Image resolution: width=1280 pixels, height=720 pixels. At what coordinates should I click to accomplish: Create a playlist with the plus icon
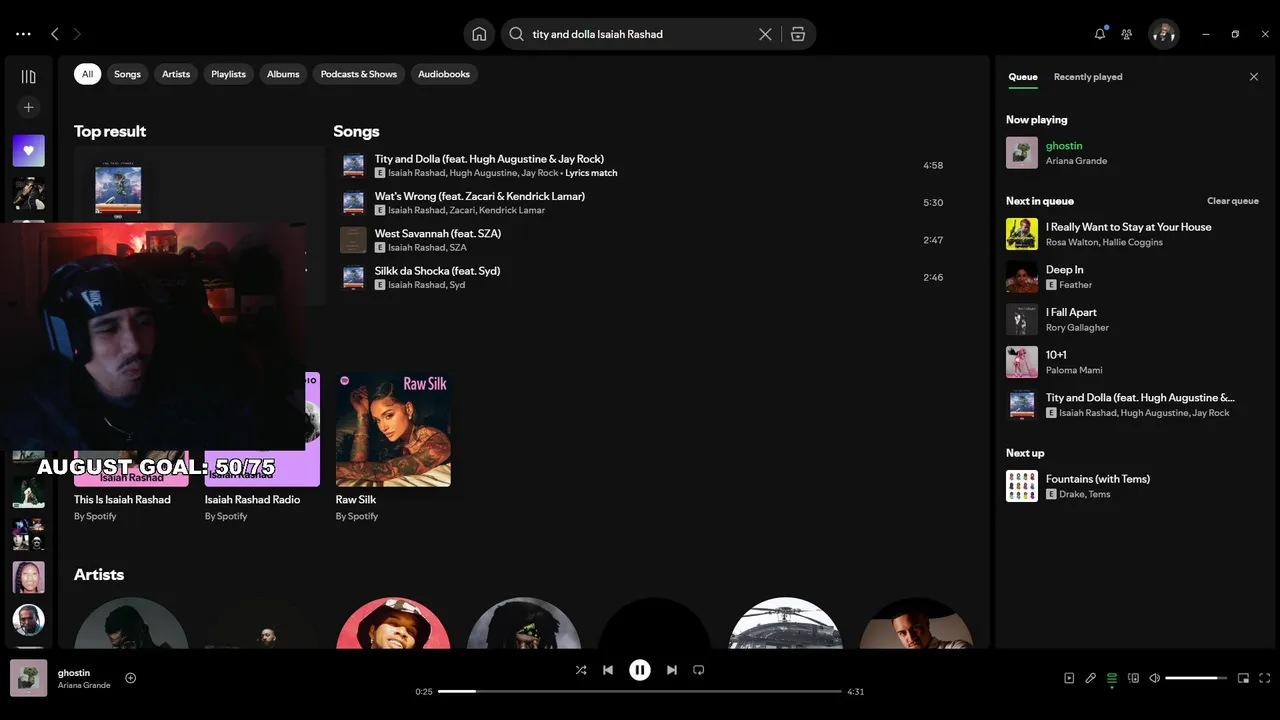pyautogui.click(x=28, y=107)
